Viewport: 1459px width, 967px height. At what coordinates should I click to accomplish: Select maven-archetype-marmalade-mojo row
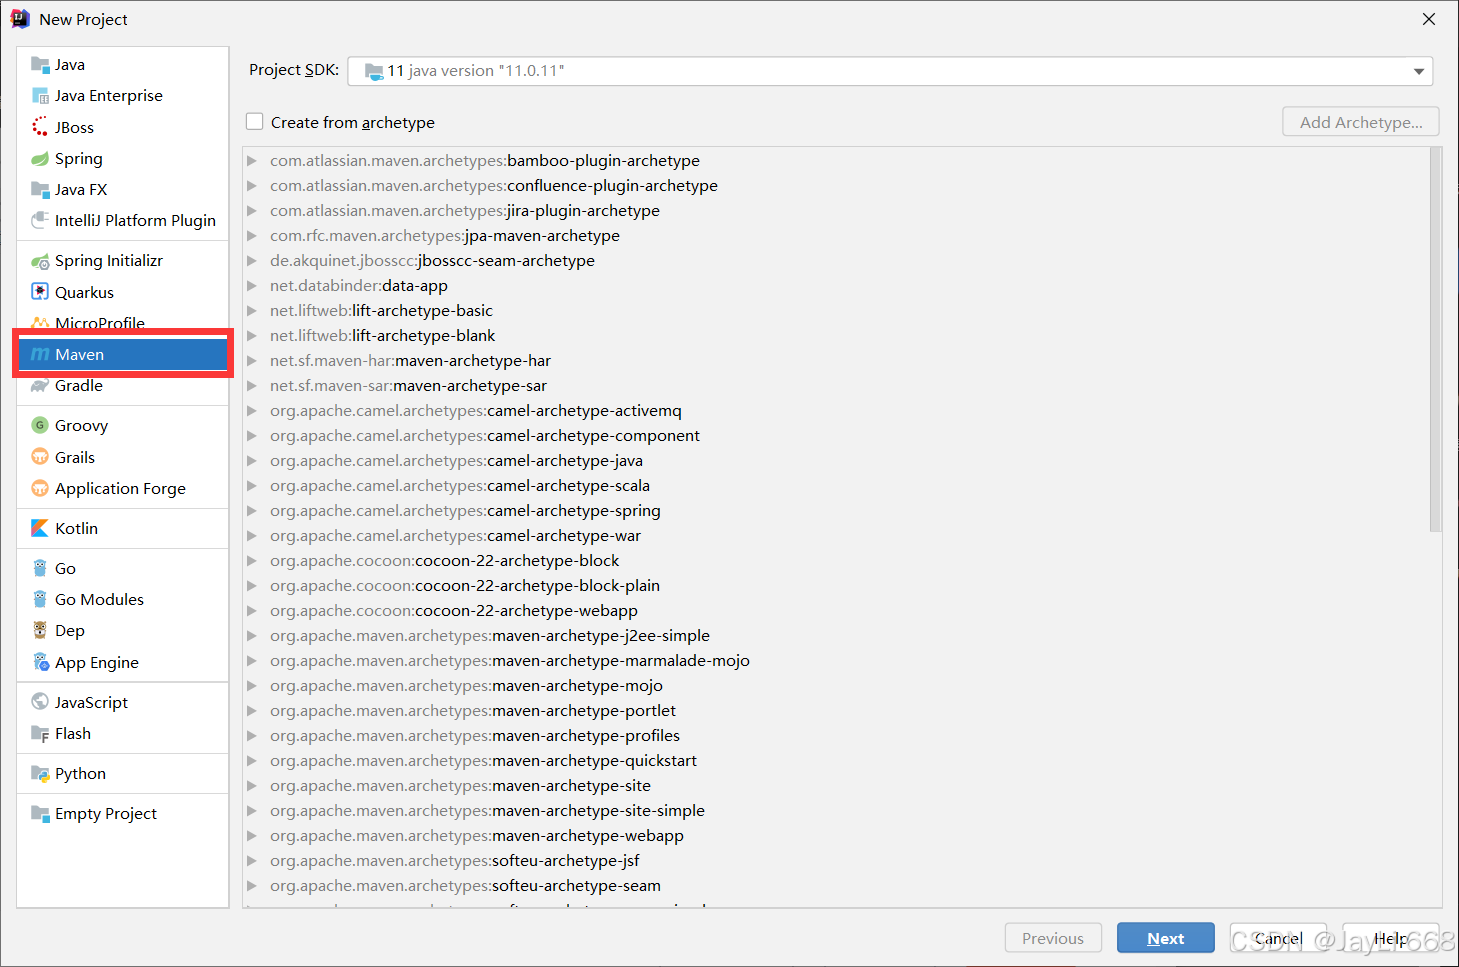click(510, 661)
